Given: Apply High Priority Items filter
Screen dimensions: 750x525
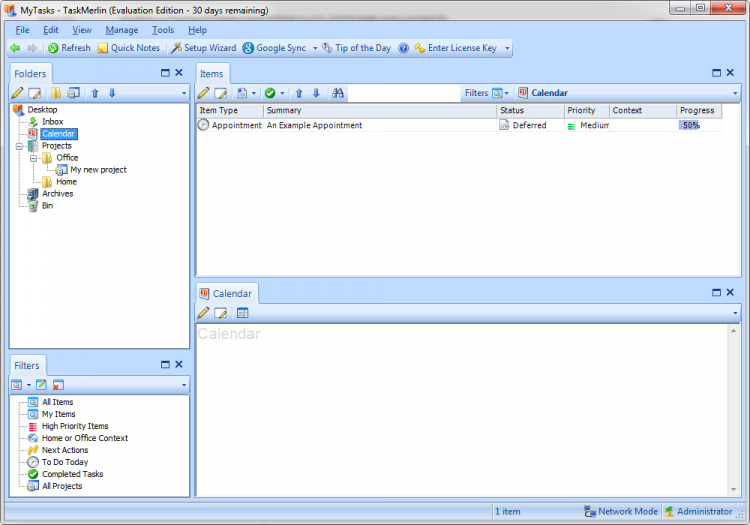Looking at the screenshot, I should click(75, 426).
